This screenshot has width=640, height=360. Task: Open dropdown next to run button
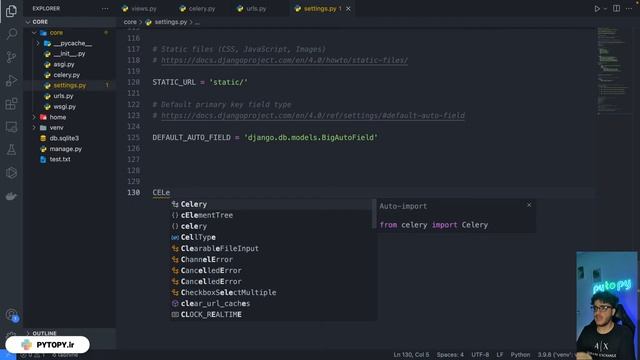pyautogui.click(x=605, y=9)
